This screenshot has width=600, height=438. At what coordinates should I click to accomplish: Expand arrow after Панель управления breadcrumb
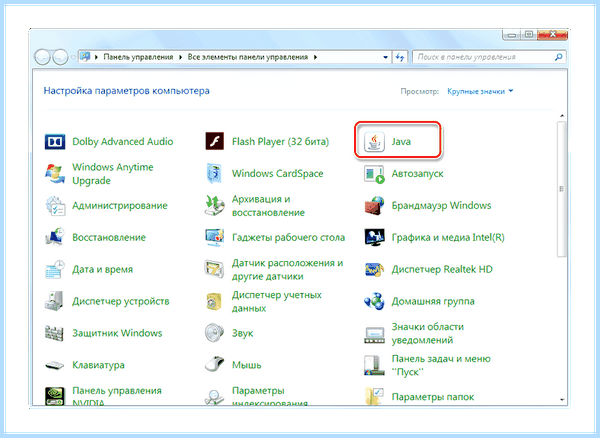click(x=180, y=57)
